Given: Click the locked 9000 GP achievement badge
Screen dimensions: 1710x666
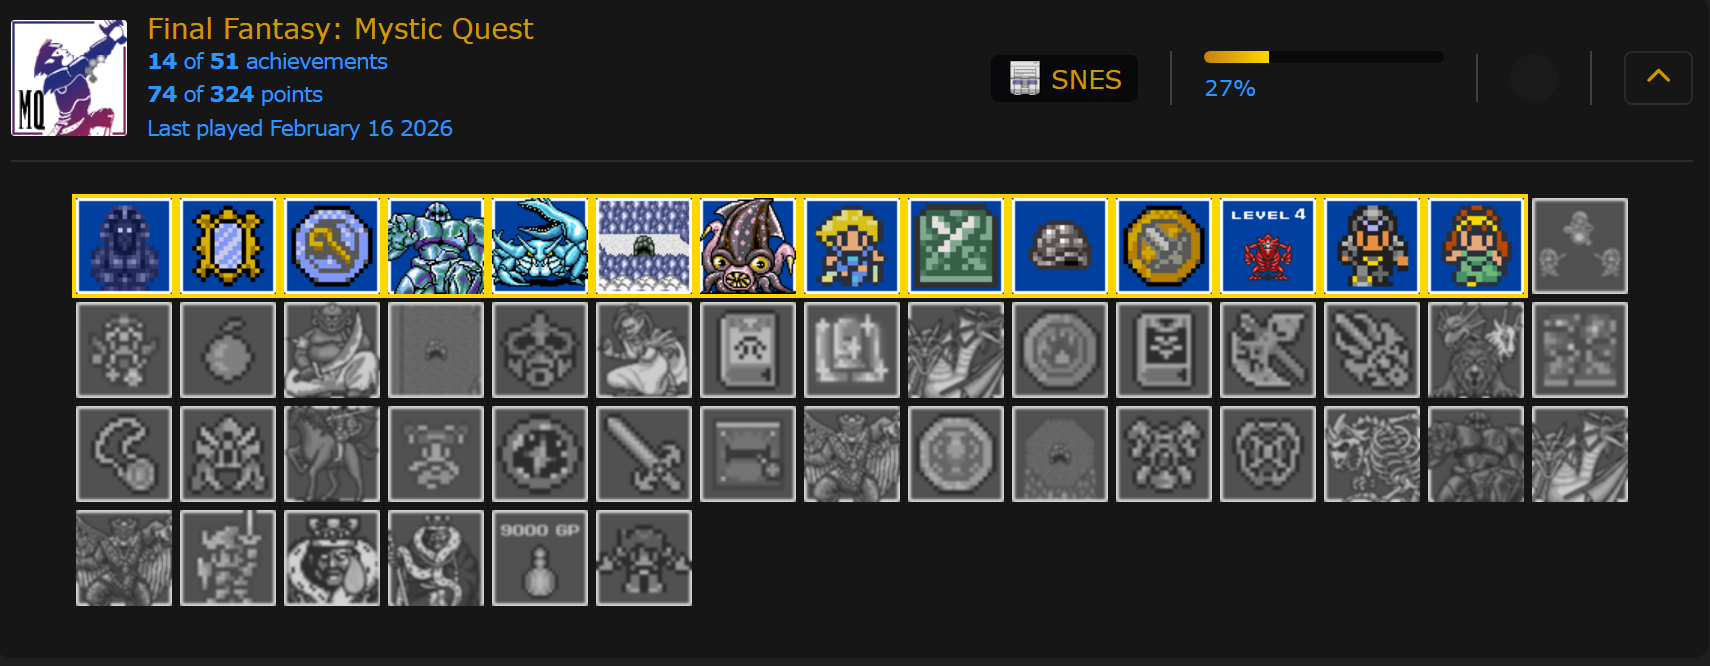Looking at the screenshot, I should click(x=540, y=558).
